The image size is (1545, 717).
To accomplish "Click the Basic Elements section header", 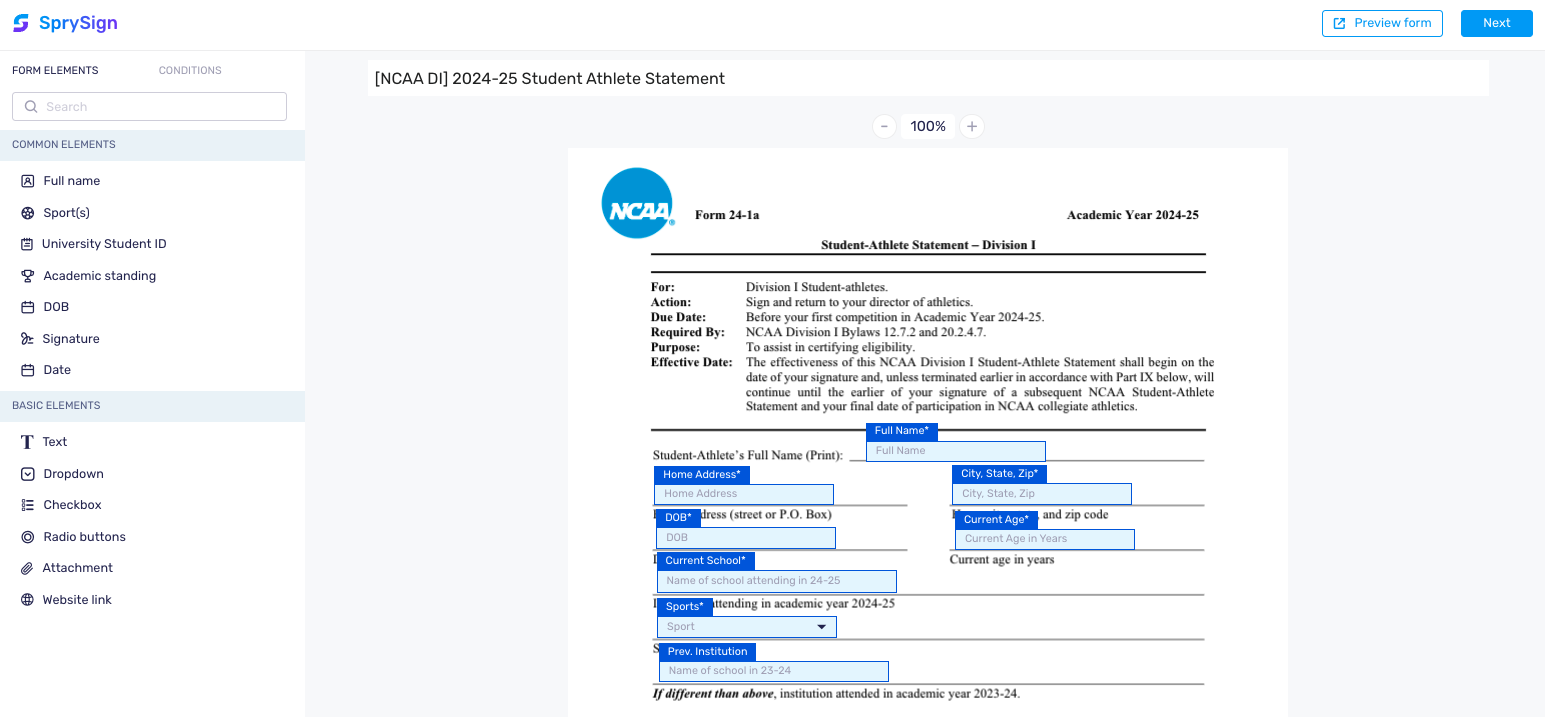I will click(152, 406).
